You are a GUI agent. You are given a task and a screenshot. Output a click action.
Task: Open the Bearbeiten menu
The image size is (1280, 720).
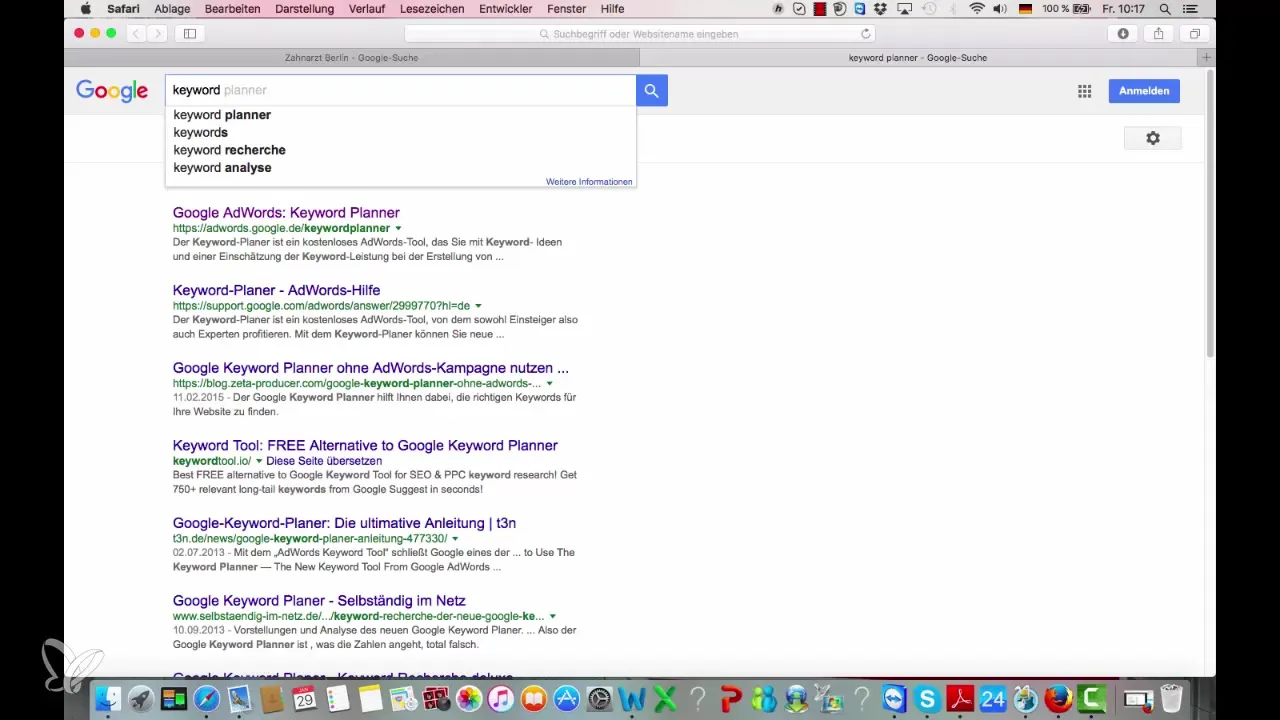click(x=233, y=9)
